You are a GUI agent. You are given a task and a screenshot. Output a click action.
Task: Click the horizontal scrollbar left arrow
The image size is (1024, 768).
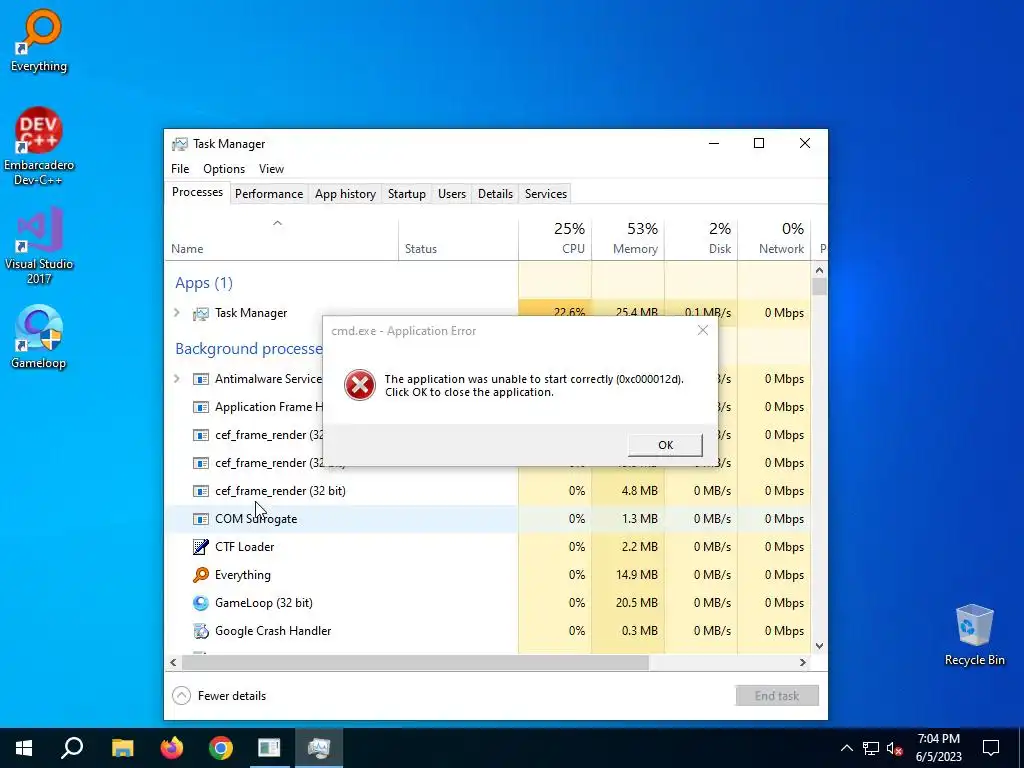pyautogui.click(x=173, y=662)
